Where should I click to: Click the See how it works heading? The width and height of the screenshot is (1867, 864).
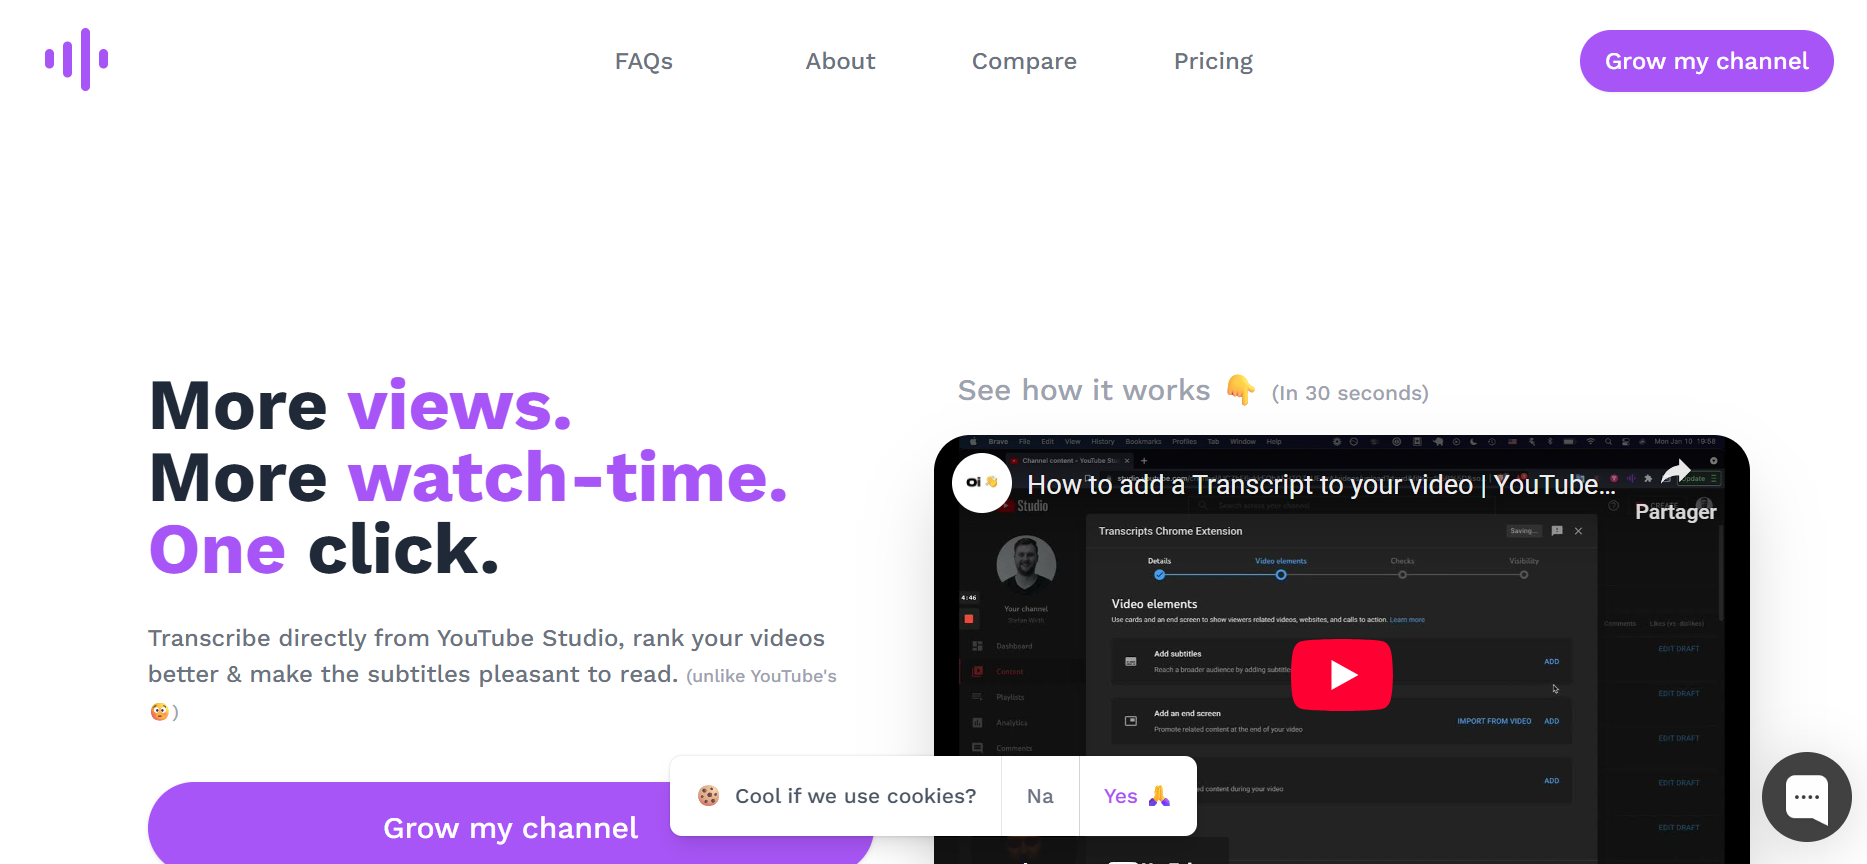pos(1084,390)
